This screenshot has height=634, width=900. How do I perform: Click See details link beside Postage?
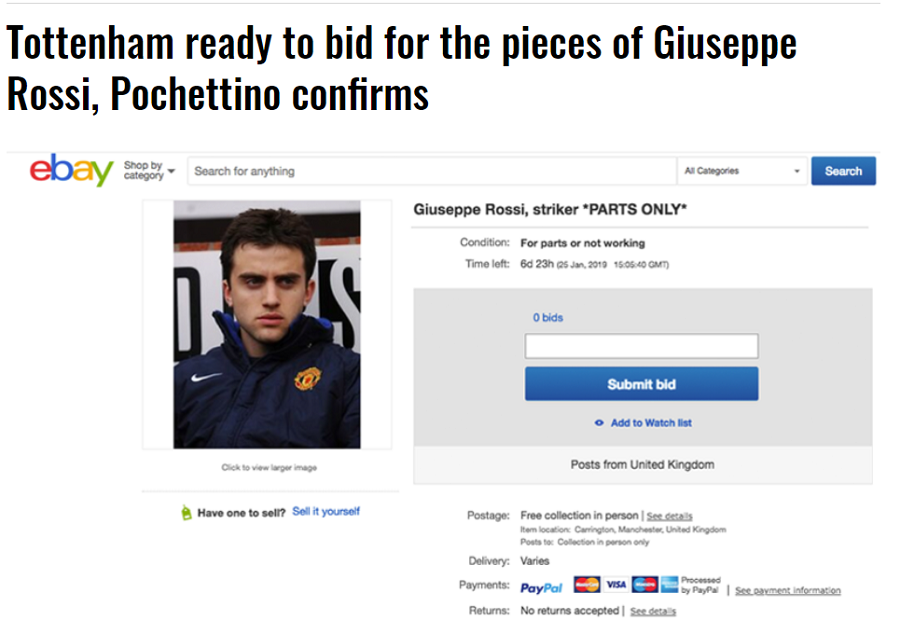pyautogui.click(x=669, y=516)
